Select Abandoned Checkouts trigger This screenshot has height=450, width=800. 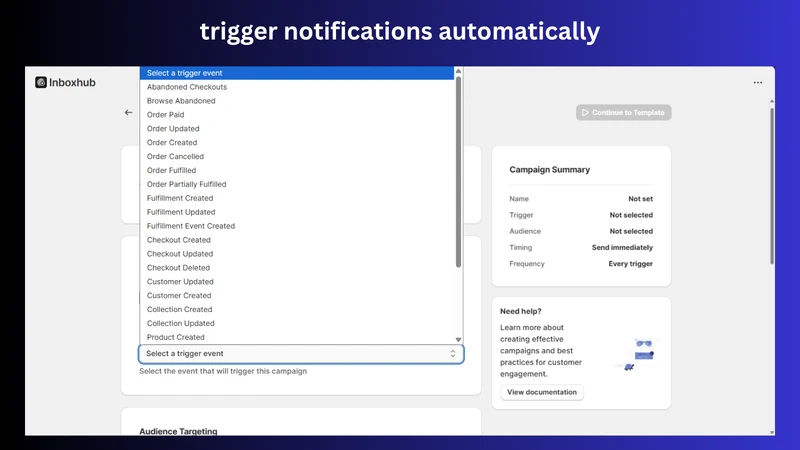[x=297, y=87]
